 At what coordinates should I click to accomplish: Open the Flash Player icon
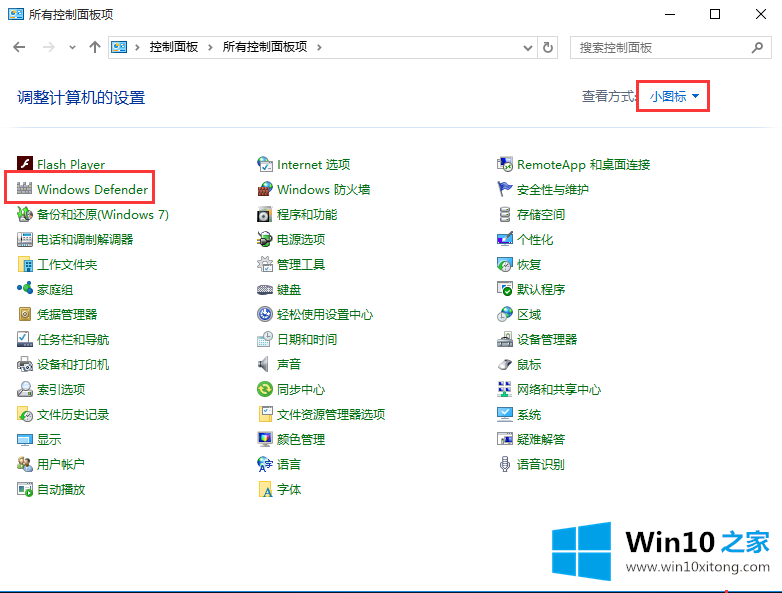pyautogui.click(x=24, y=164)
